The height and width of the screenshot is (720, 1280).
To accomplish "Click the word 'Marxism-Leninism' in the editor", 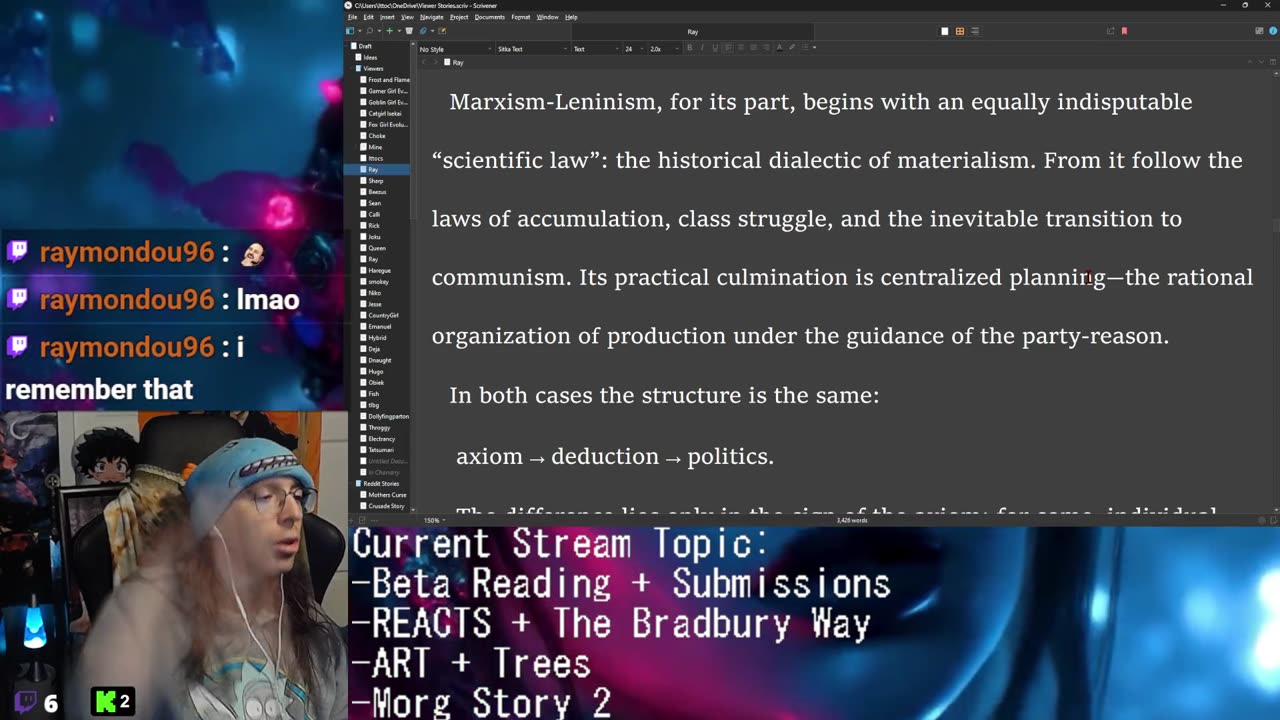I will point(555,102).
